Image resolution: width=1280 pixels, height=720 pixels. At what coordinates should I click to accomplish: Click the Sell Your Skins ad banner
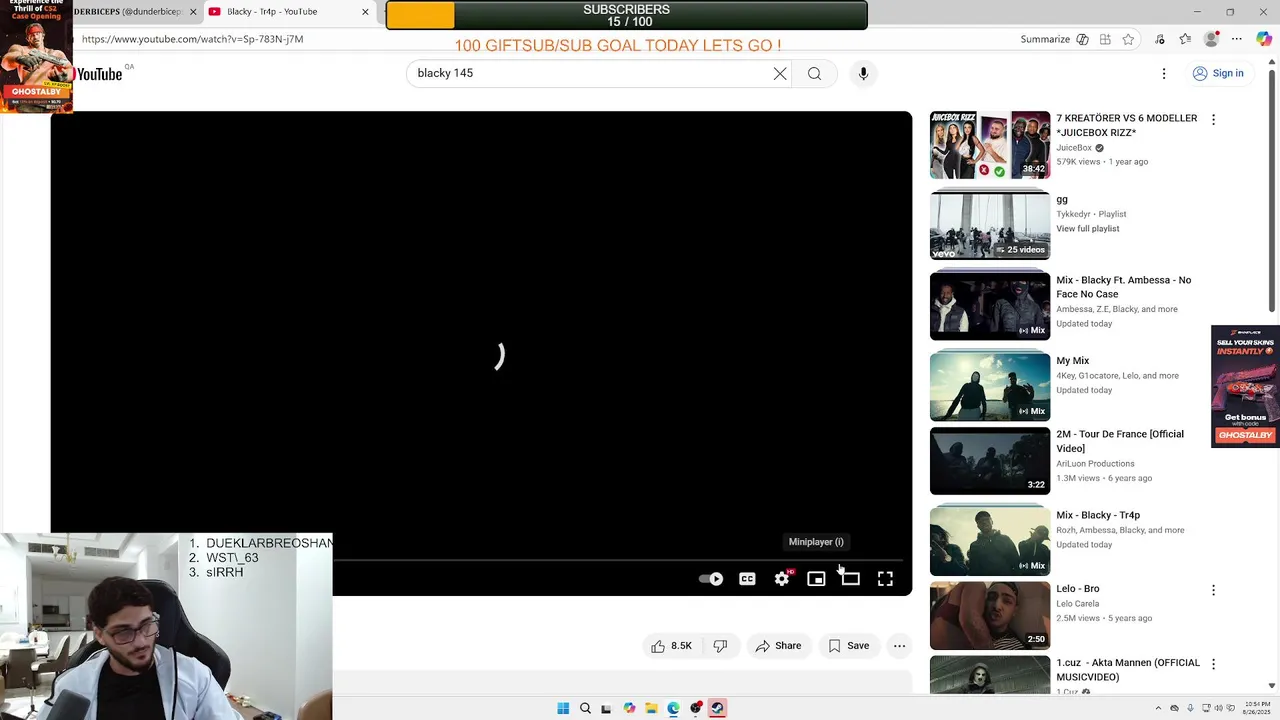(x=1245, y=386)
